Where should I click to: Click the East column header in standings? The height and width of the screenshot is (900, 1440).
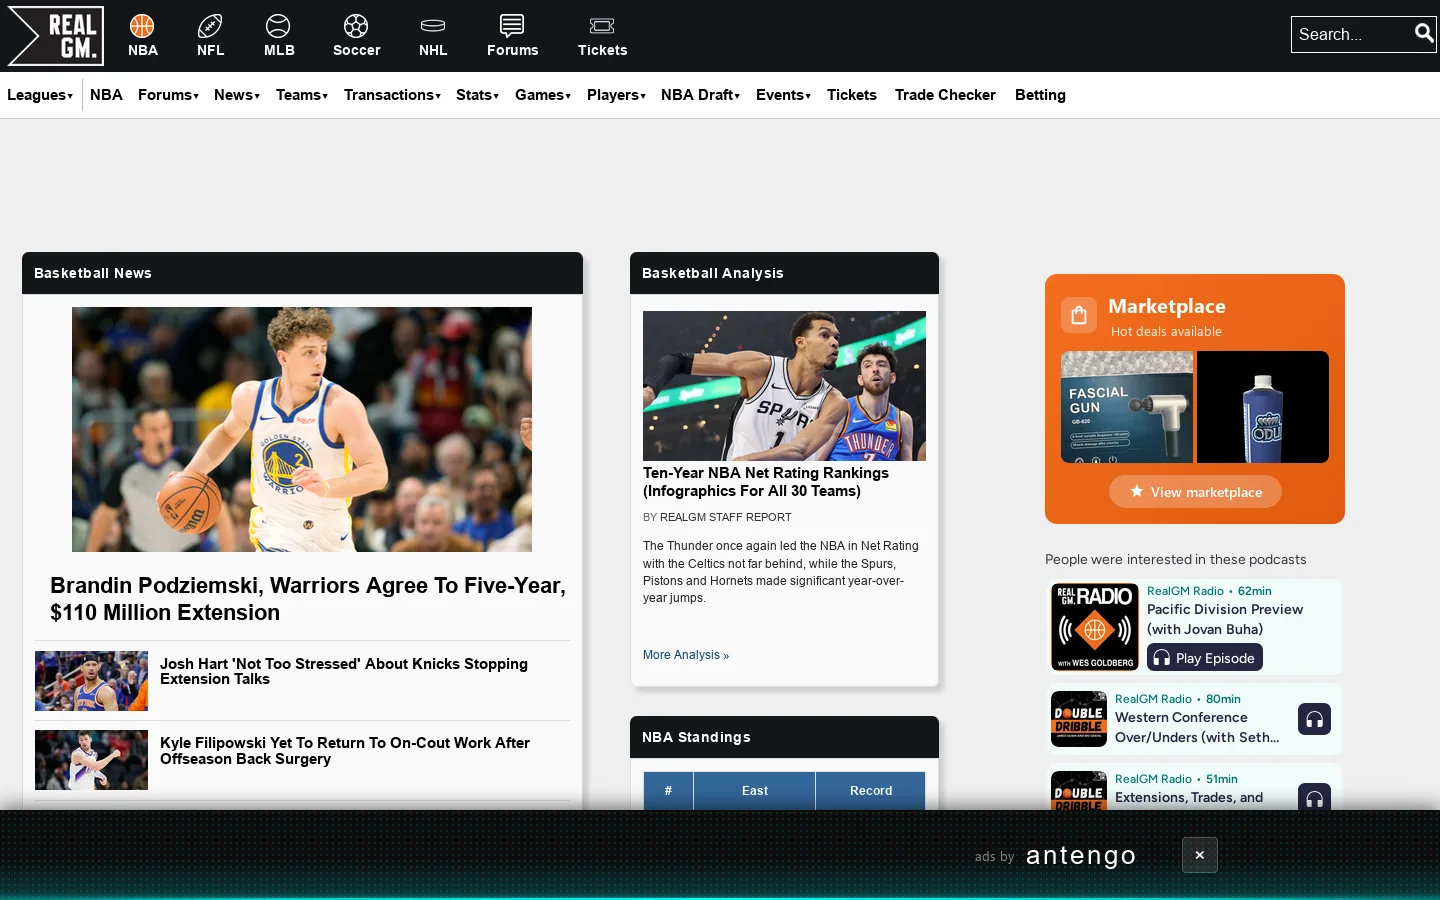point(755,791)
